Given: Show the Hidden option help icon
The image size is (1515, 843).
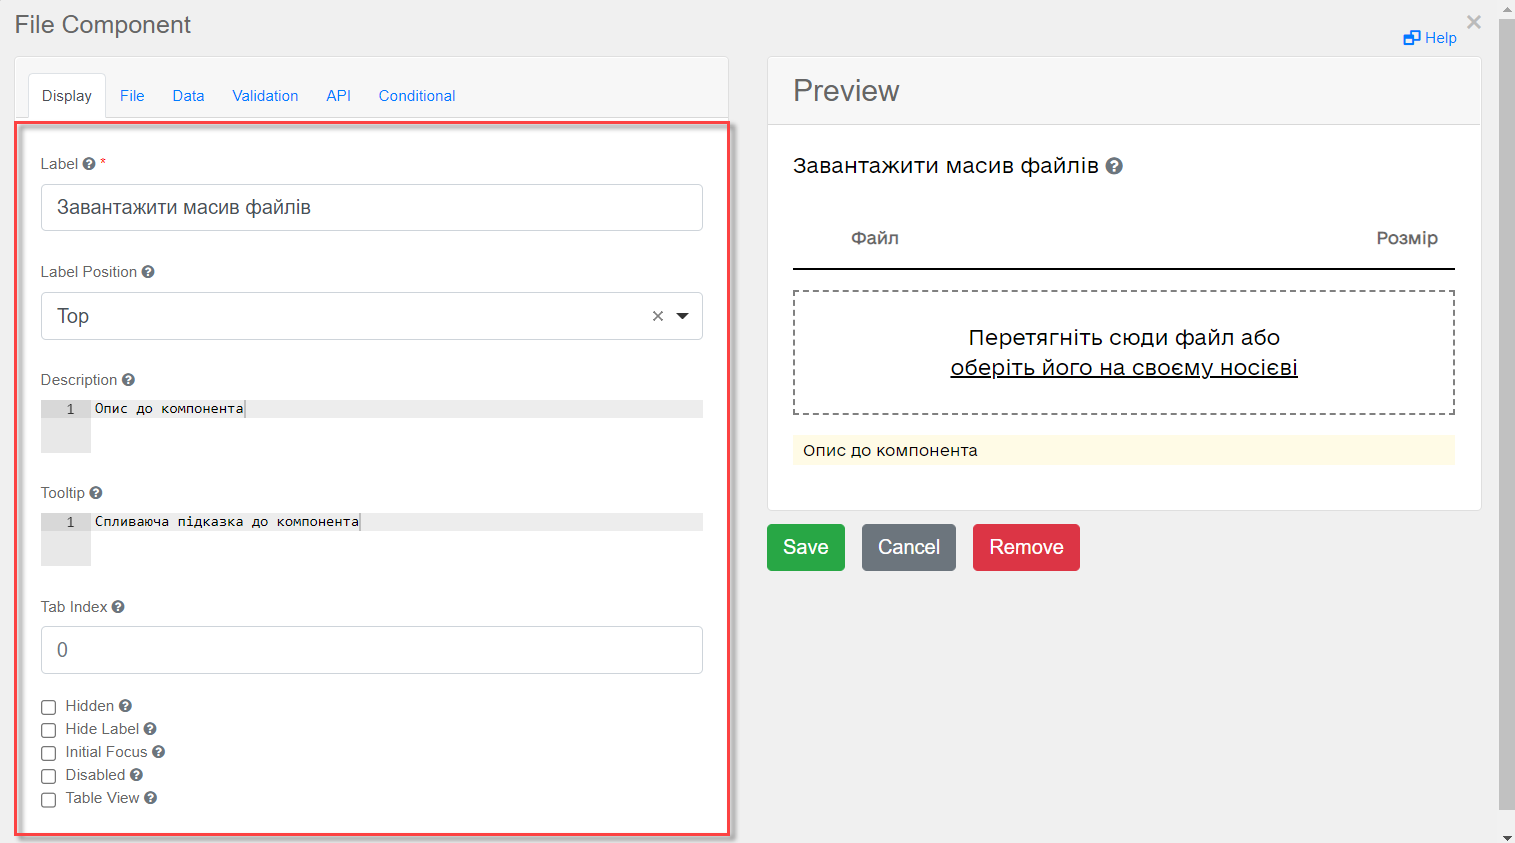Looking at the screenshot, I should coord(125,706).
